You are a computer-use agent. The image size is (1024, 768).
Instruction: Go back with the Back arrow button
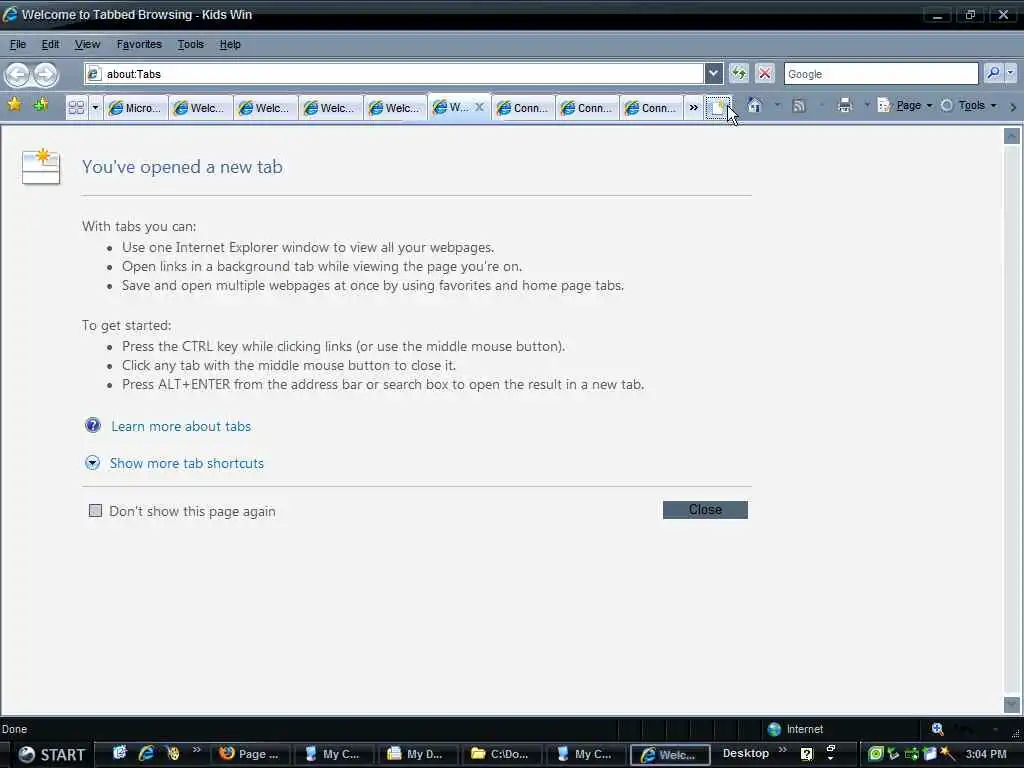tap(18, 74)
